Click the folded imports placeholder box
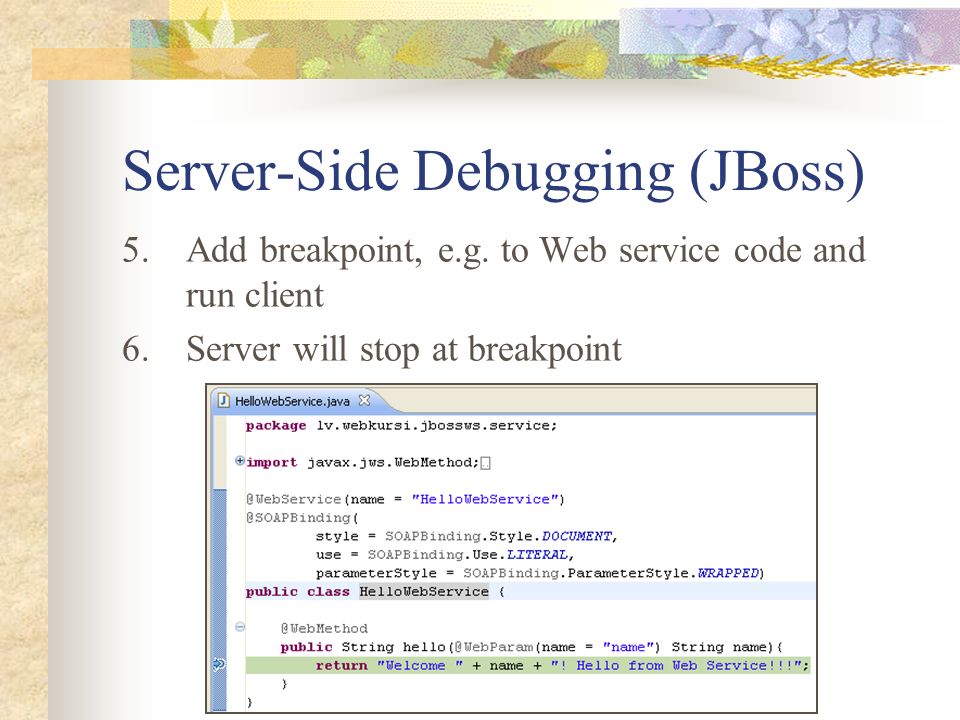Screen dimensions: 960x720 (x=485, y=463)
